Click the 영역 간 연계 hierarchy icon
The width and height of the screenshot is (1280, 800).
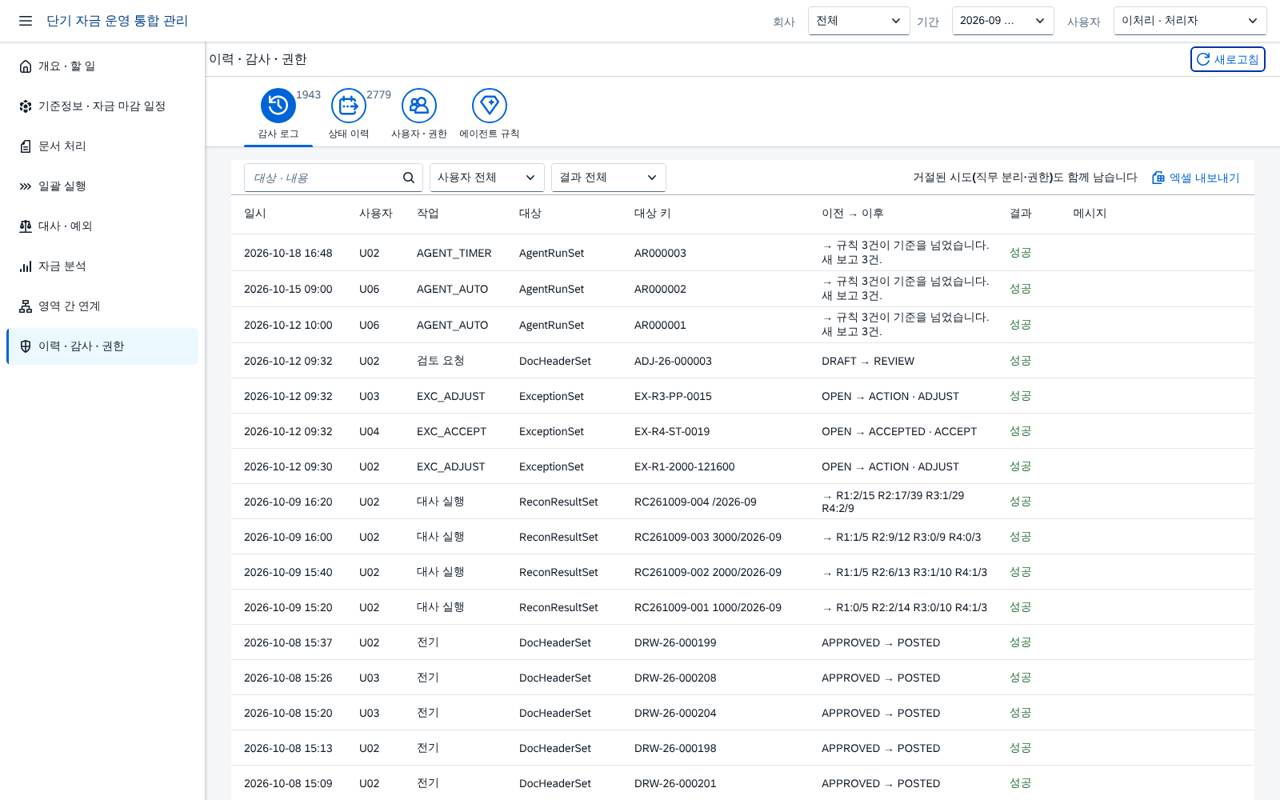26,306
